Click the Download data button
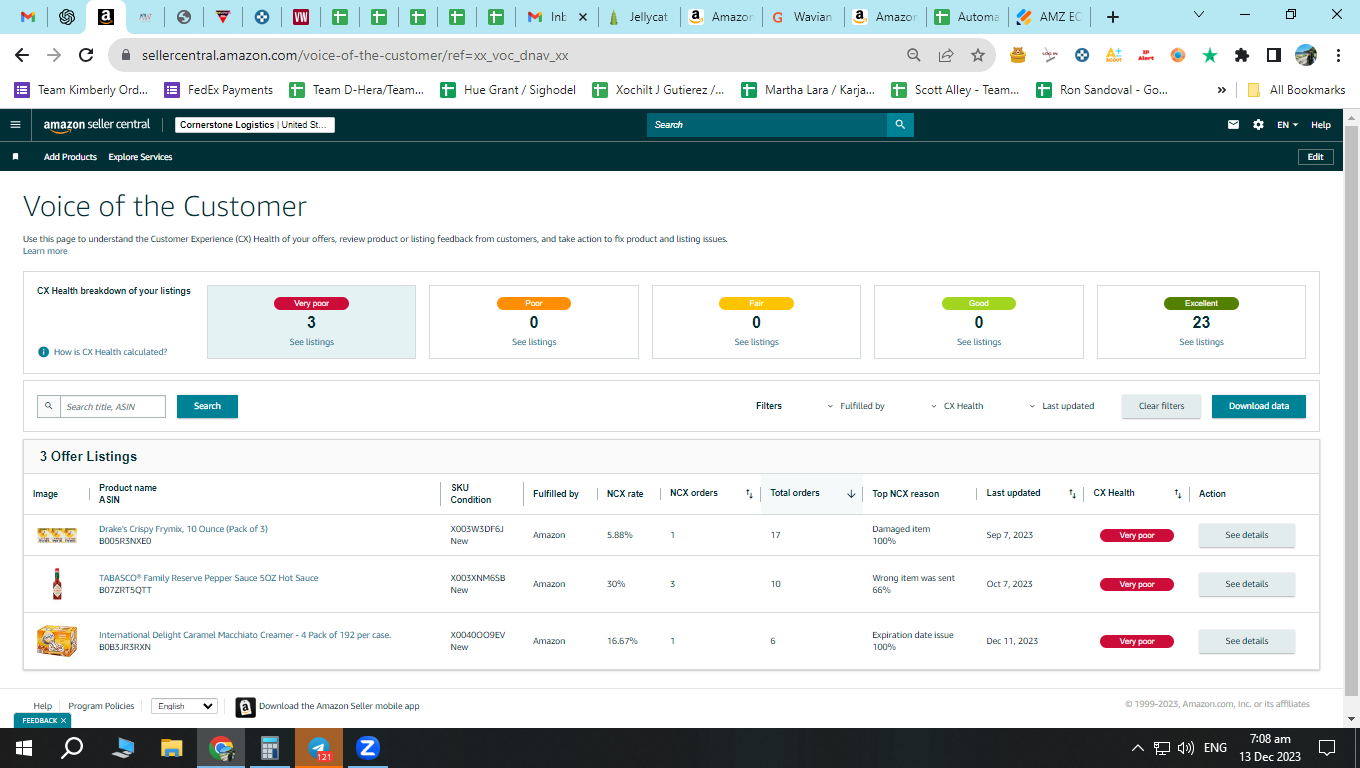 (x=1258, y=406)
